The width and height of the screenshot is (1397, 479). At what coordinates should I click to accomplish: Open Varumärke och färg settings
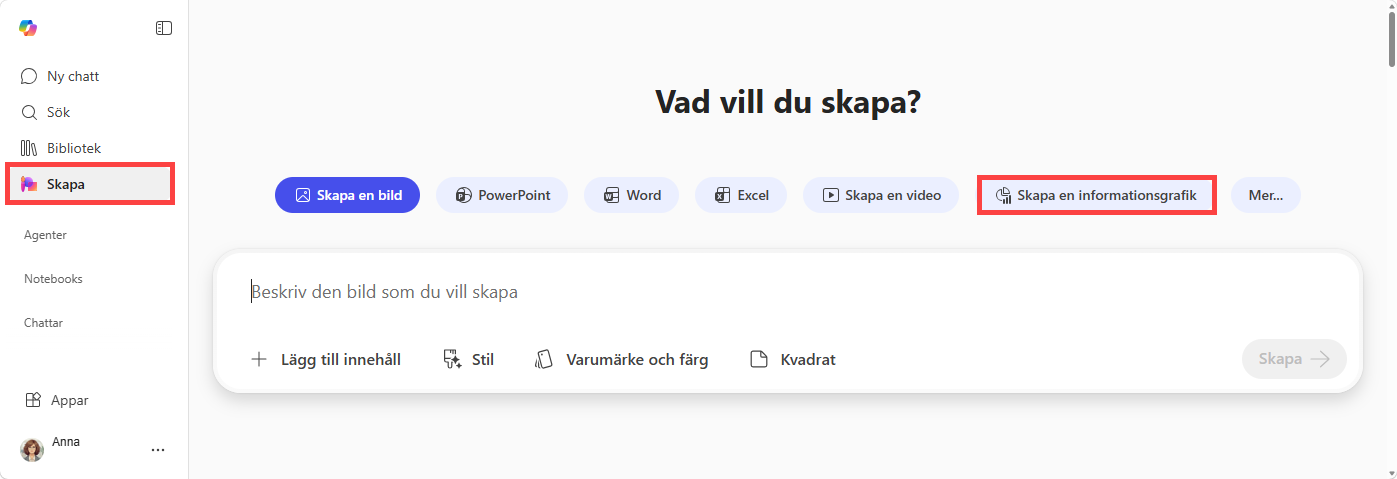tap(622, 359)
